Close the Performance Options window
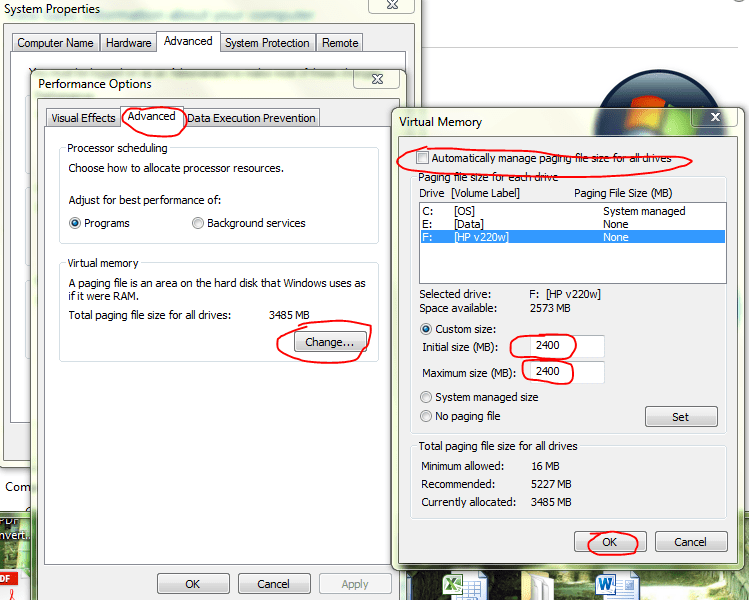The height and width of the screenshot is (600, 749). pos(377,79)
